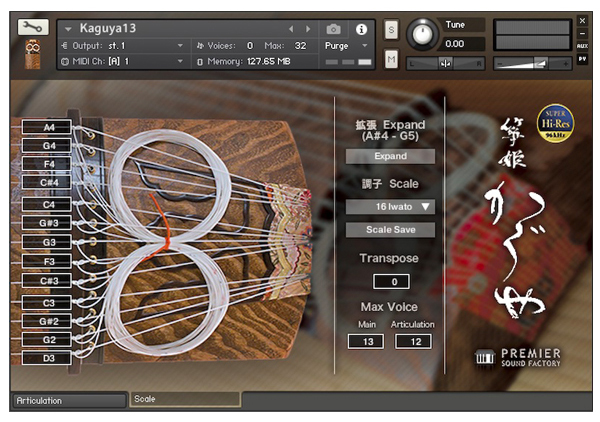The image size is (600, 422).
Task: Select the G2 string note box
Action: tap(47, 339)
